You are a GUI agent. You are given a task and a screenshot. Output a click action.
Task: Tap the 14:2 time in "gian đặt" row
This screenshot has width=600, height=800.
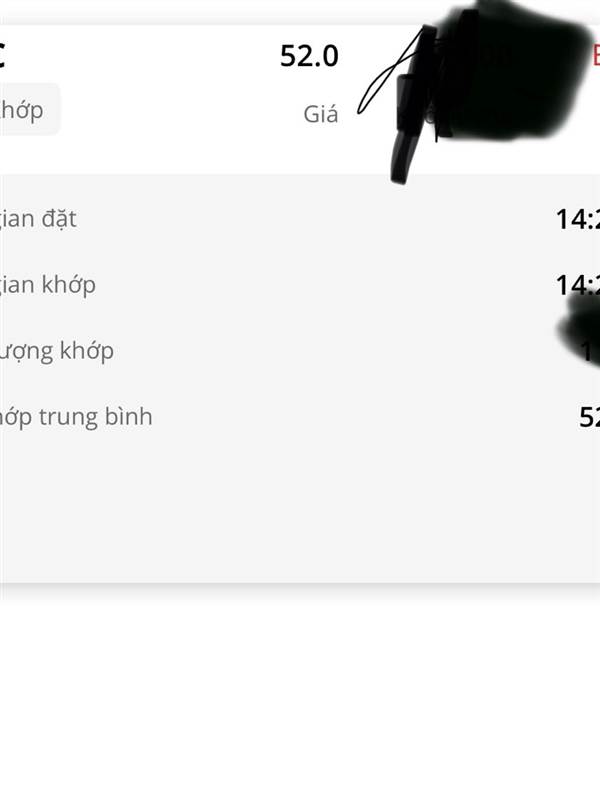point(578,219)
